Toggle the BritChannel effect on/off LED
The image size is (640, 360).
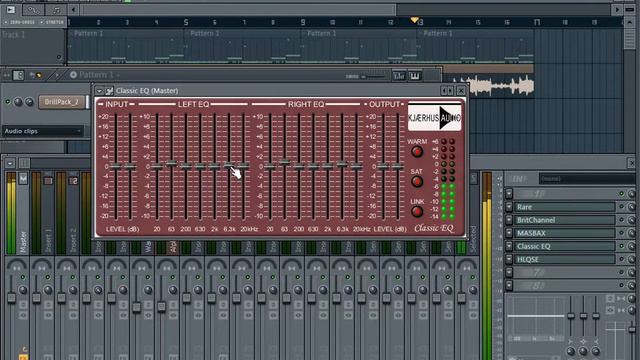(x=621, y=220)
